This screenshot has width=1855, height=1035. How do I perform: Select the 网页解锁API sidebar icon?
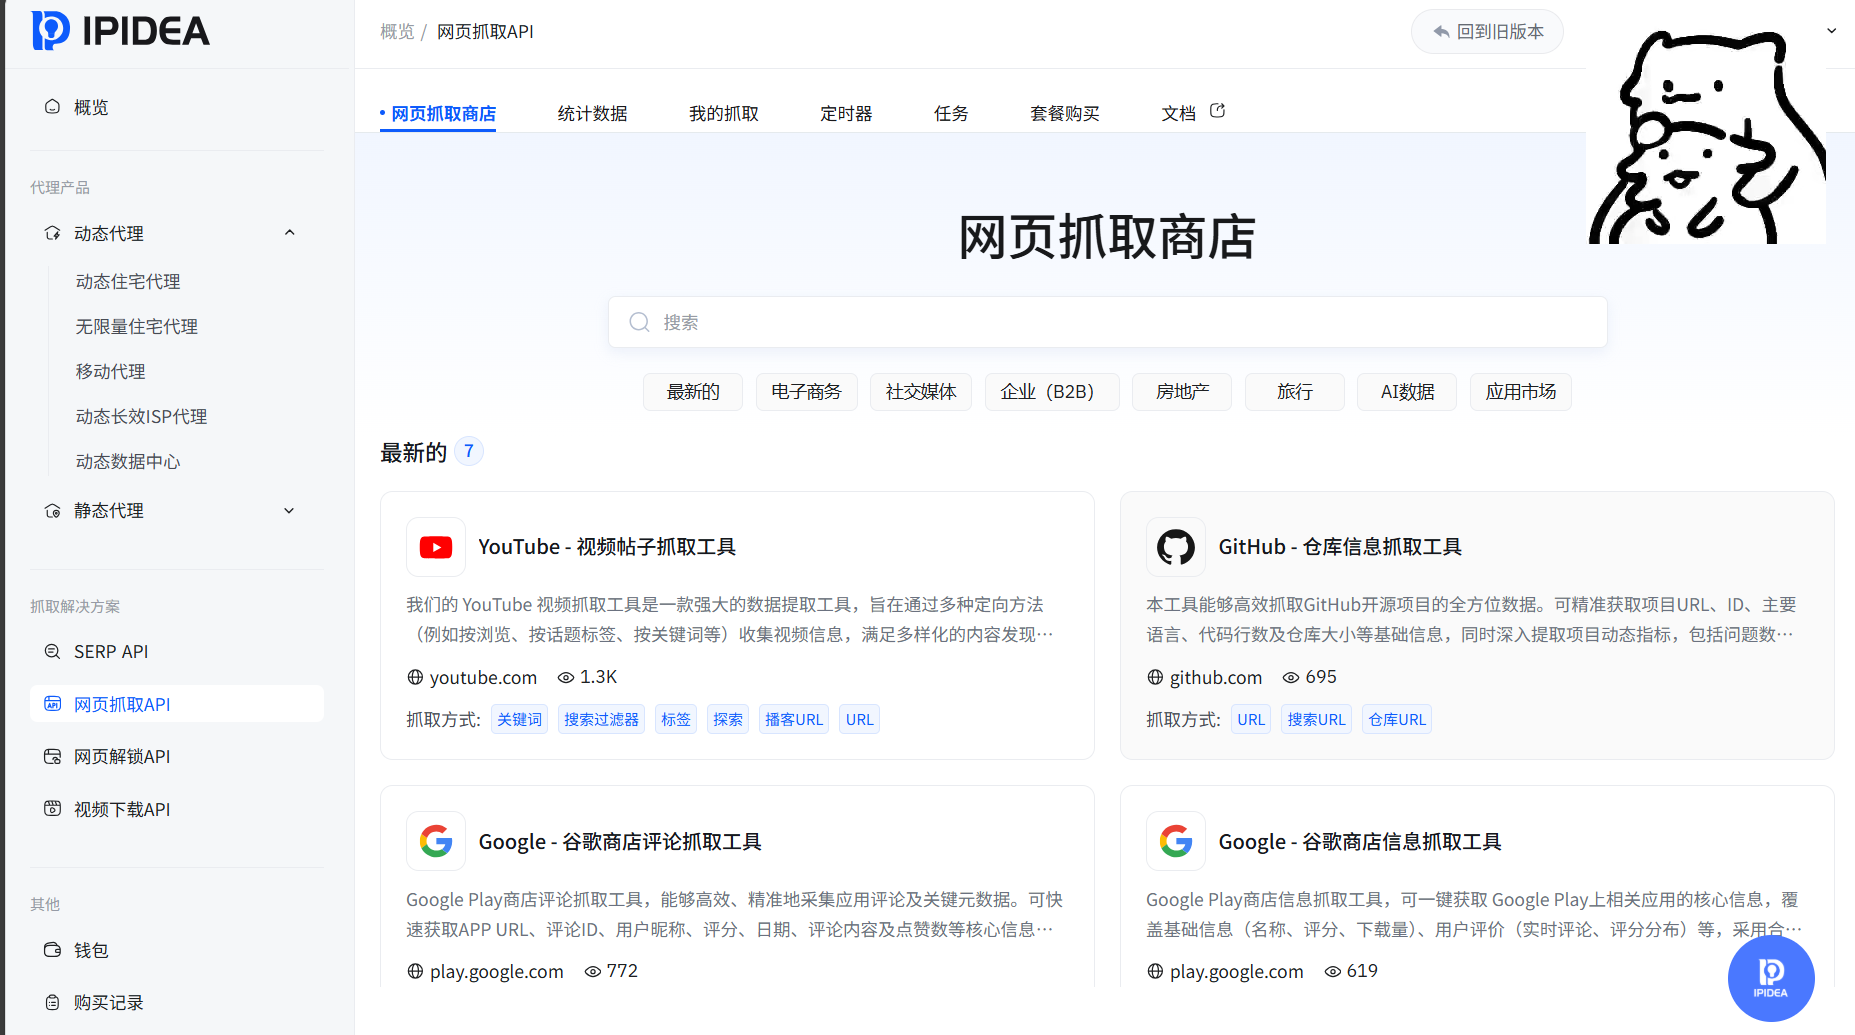(52, 756)
